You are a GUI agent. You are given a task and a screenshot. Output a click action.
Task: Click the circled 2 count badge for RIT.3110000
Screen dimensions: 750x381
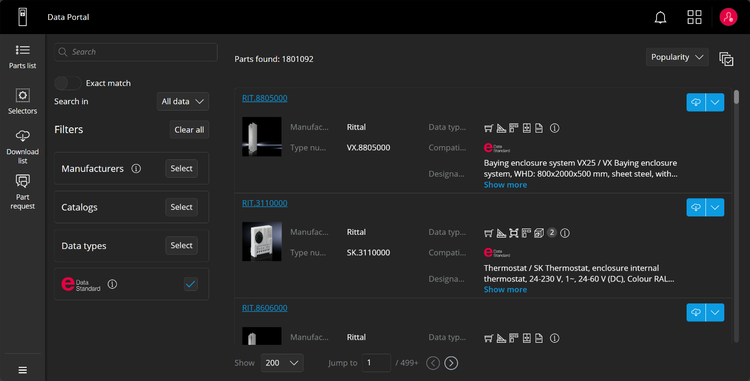pos(551,232)
